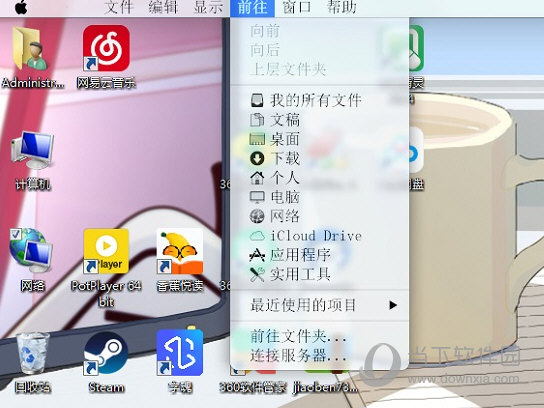Open the 香蕉悦读 shortcut icon
The width and height of the screenshot is (544, 408).
pyautogui.click(x=180, y=250)
